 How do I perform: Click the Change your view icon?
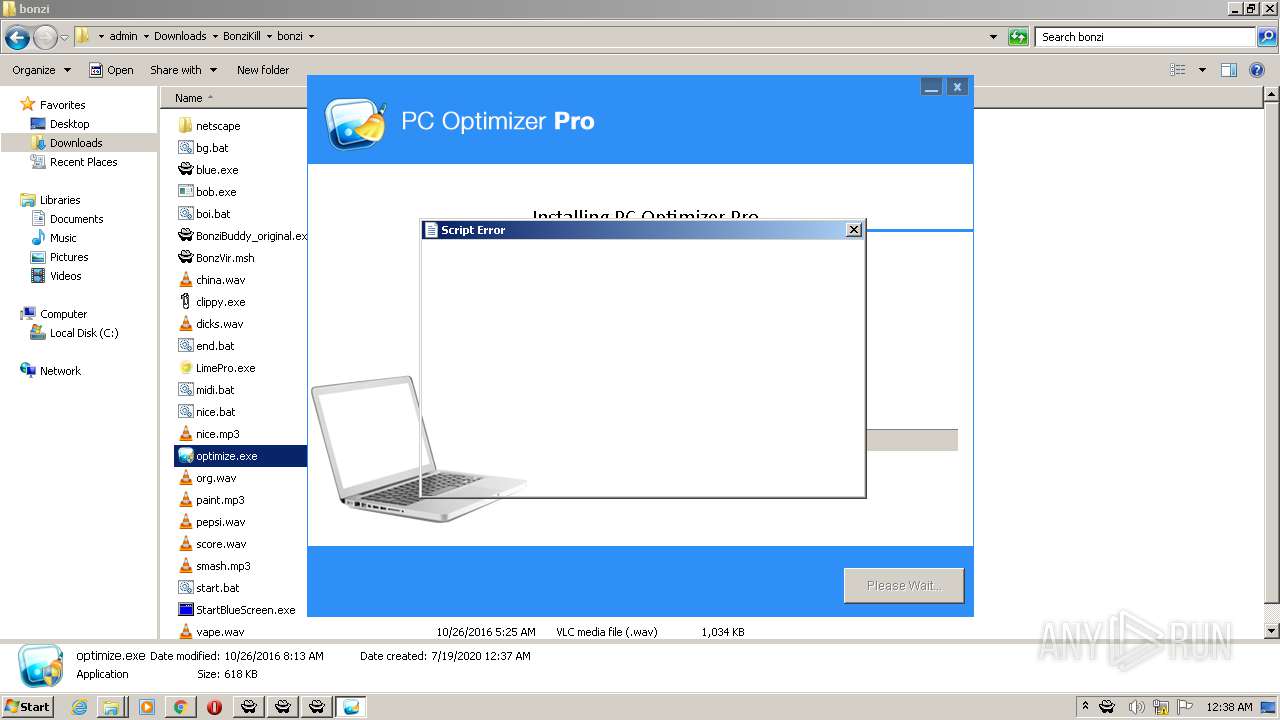[1178, 70]
